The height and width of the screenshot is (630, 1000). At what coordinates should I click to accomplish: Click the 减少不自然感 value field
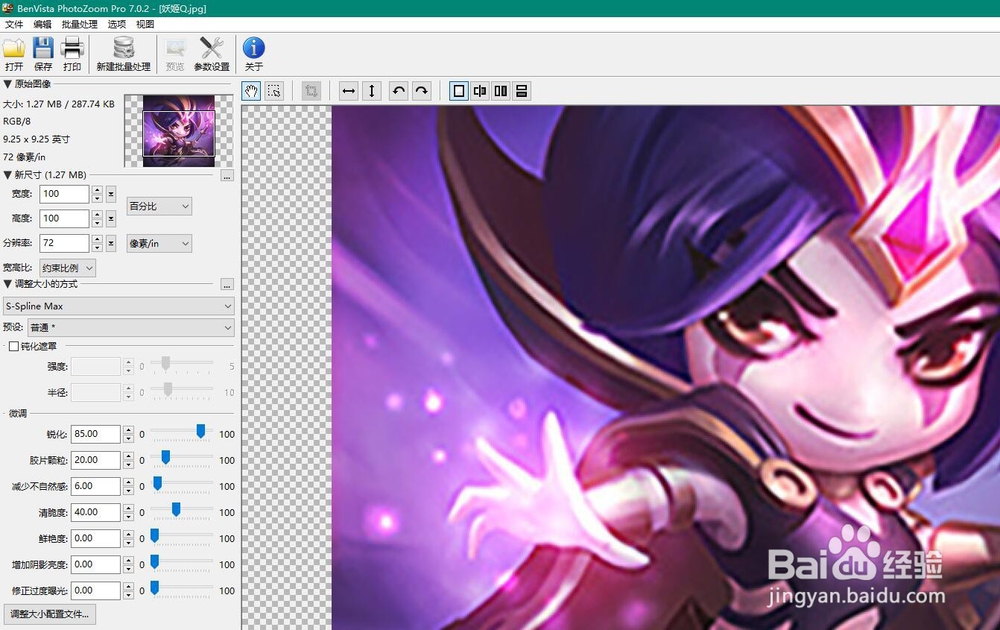[95, 486]
